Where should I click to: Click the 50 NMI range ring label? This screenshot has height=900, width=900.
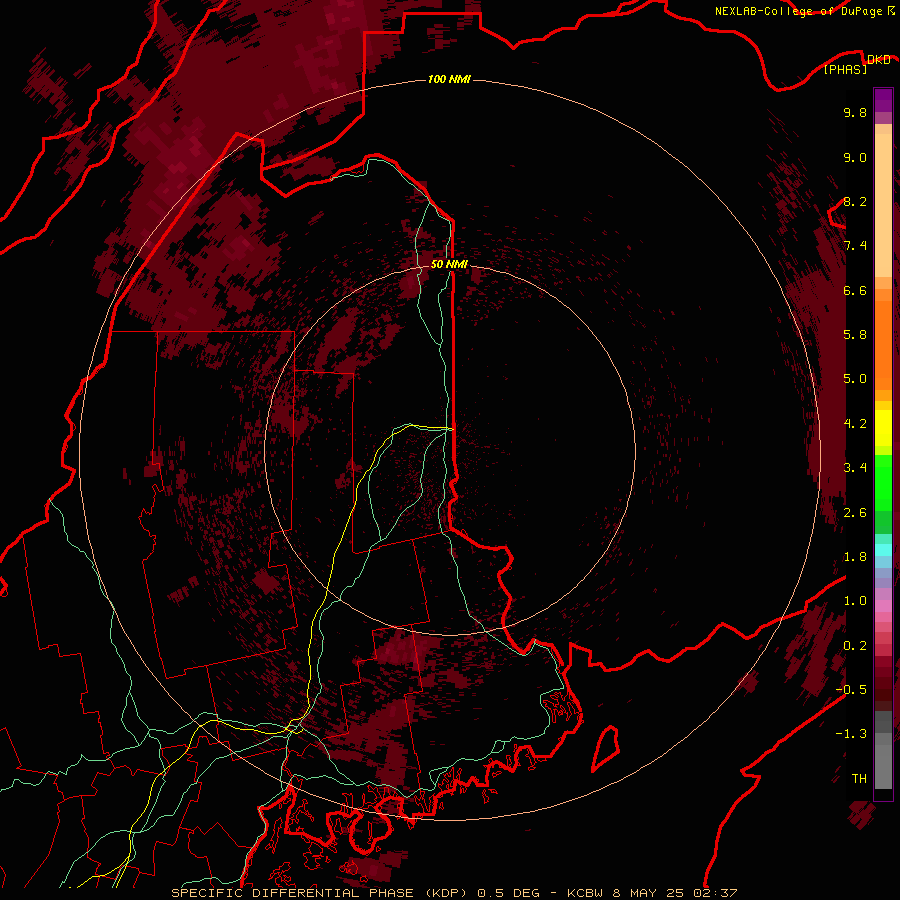(449, 264)
